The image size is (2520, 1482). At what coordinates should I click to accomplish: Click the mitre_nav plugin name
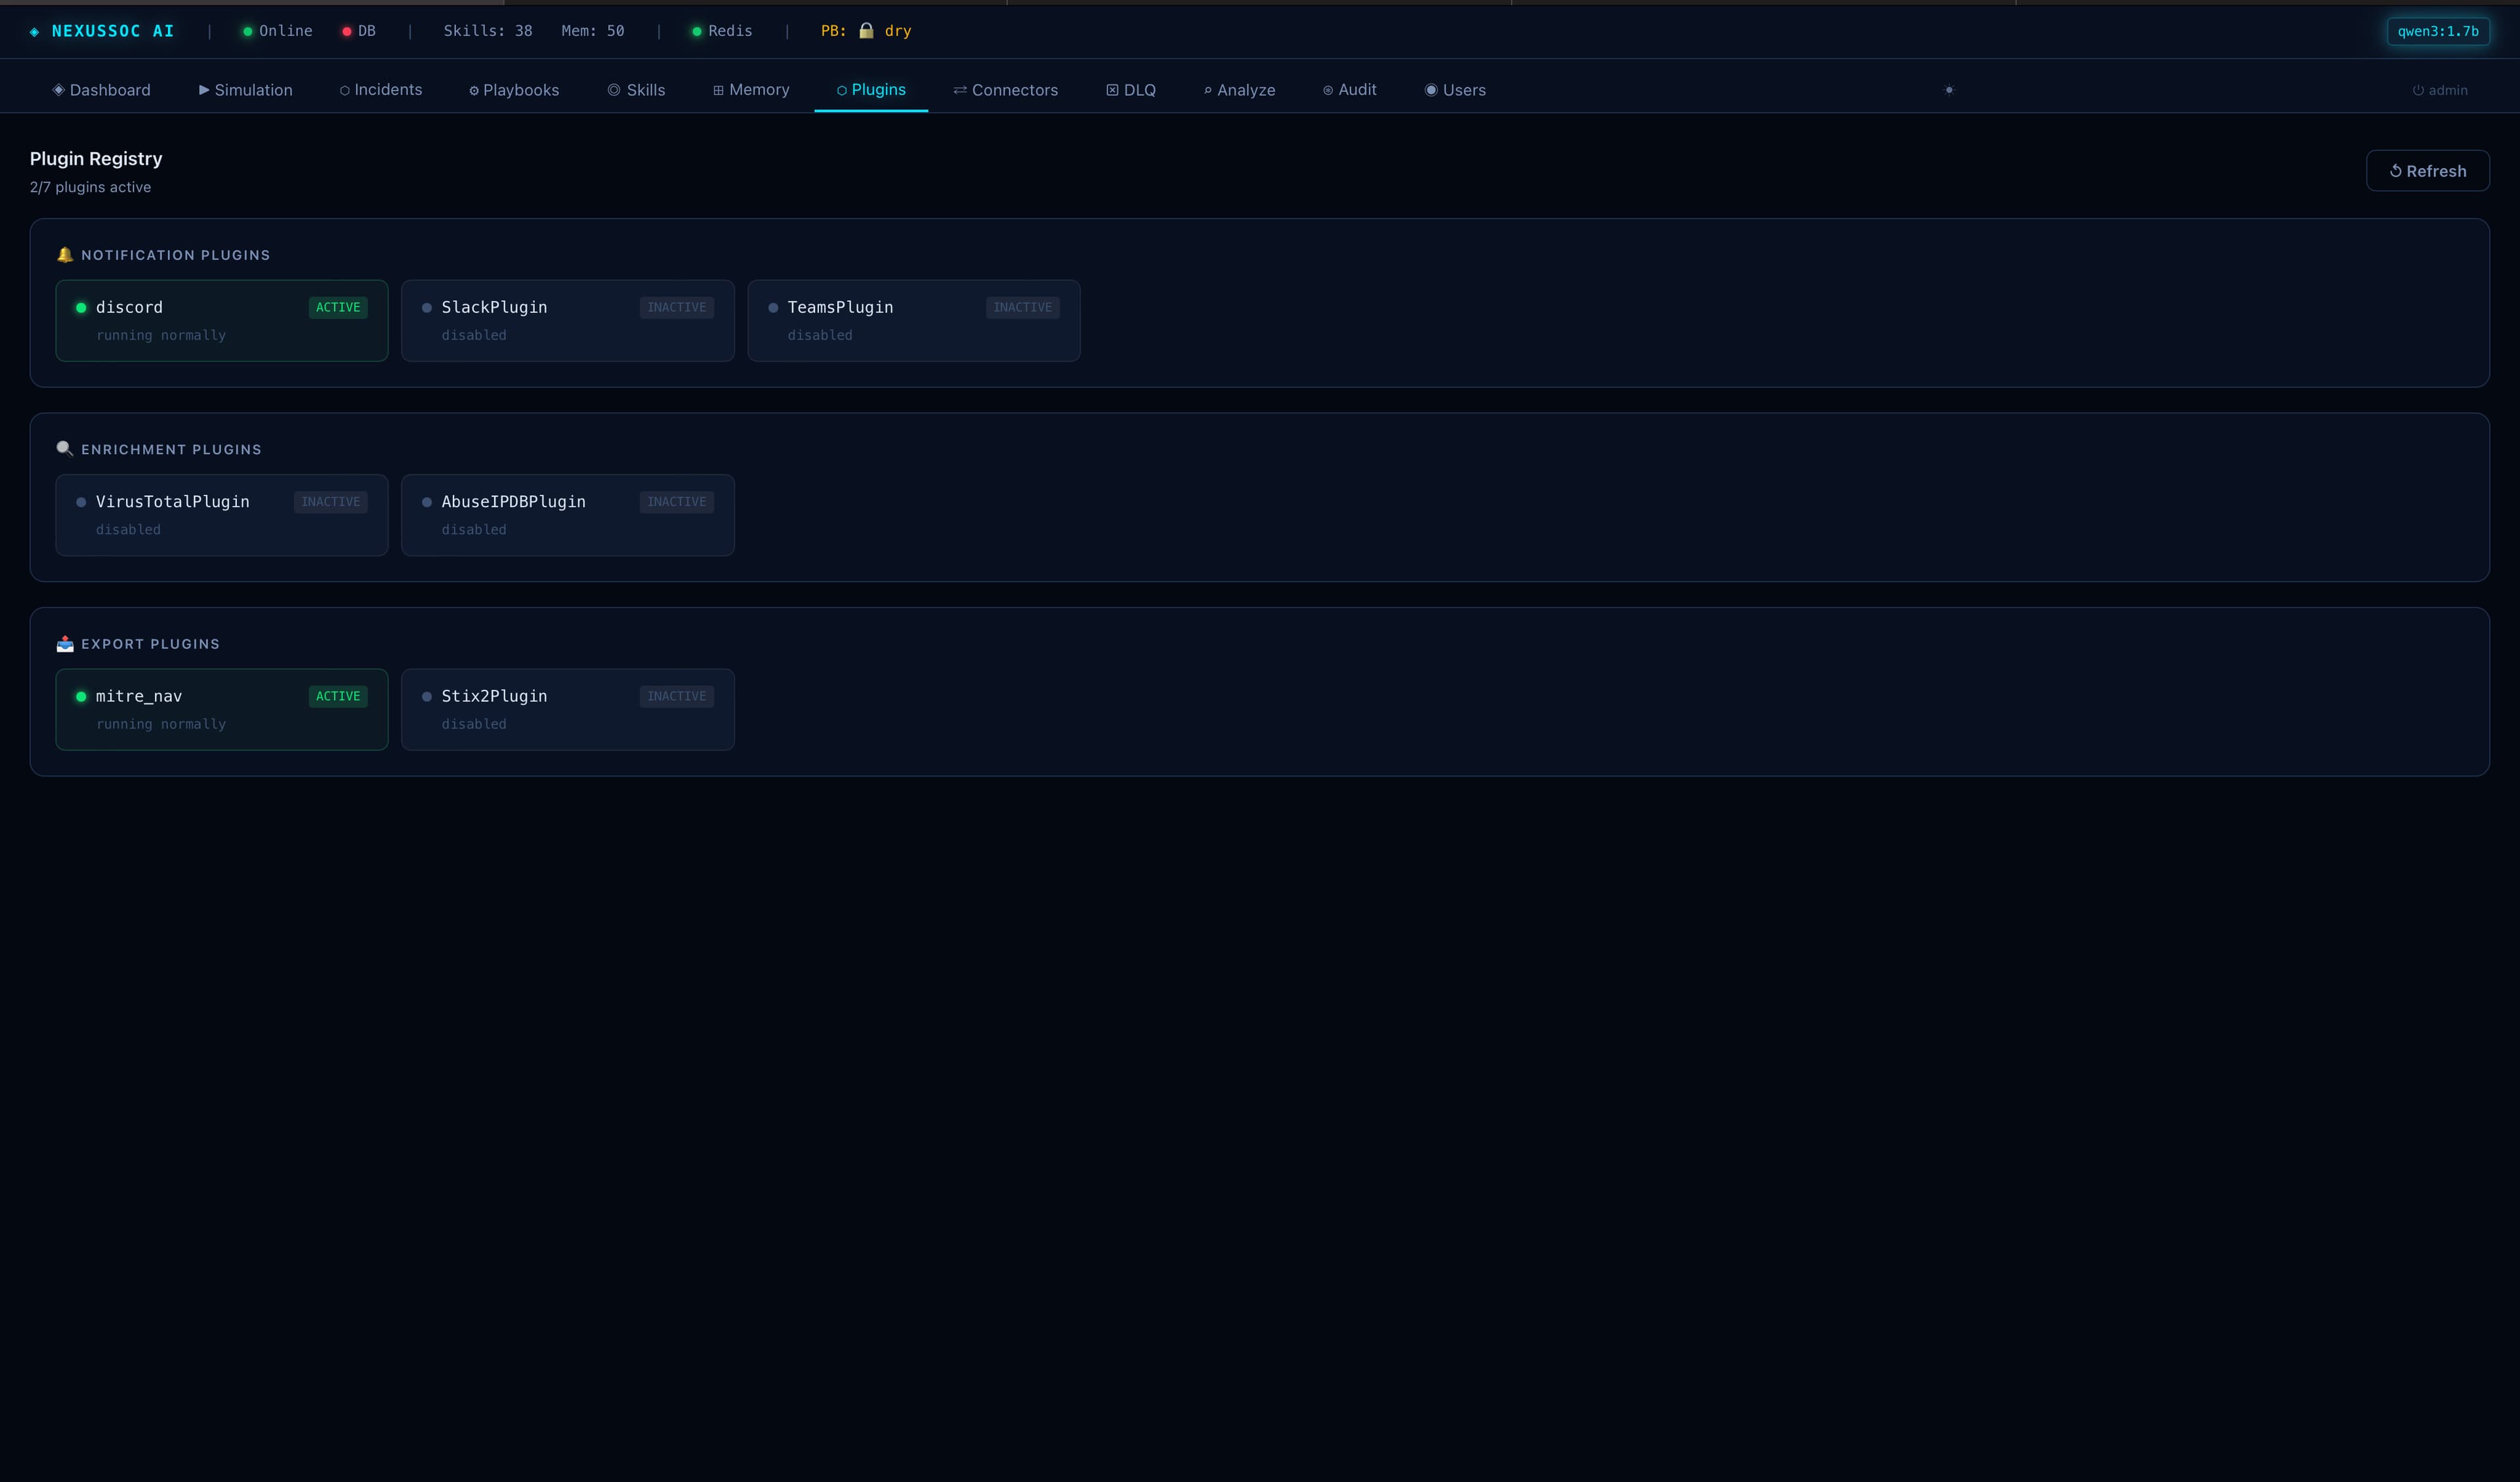139,697
